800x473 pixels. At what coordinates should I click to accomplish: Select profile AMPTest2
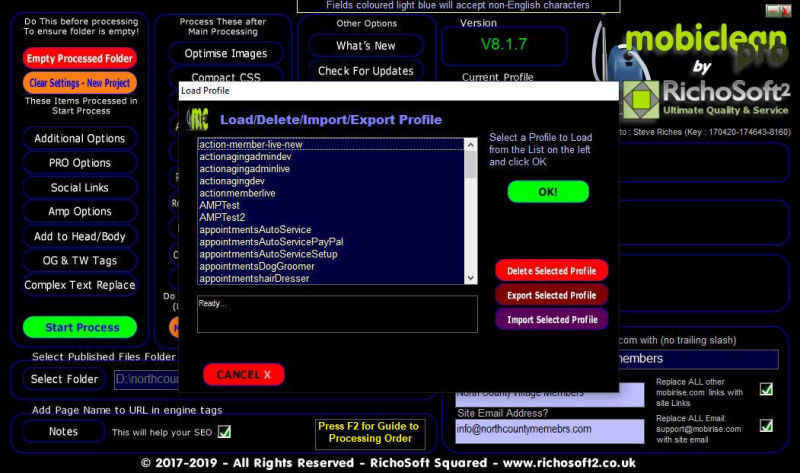pos(331,217)
